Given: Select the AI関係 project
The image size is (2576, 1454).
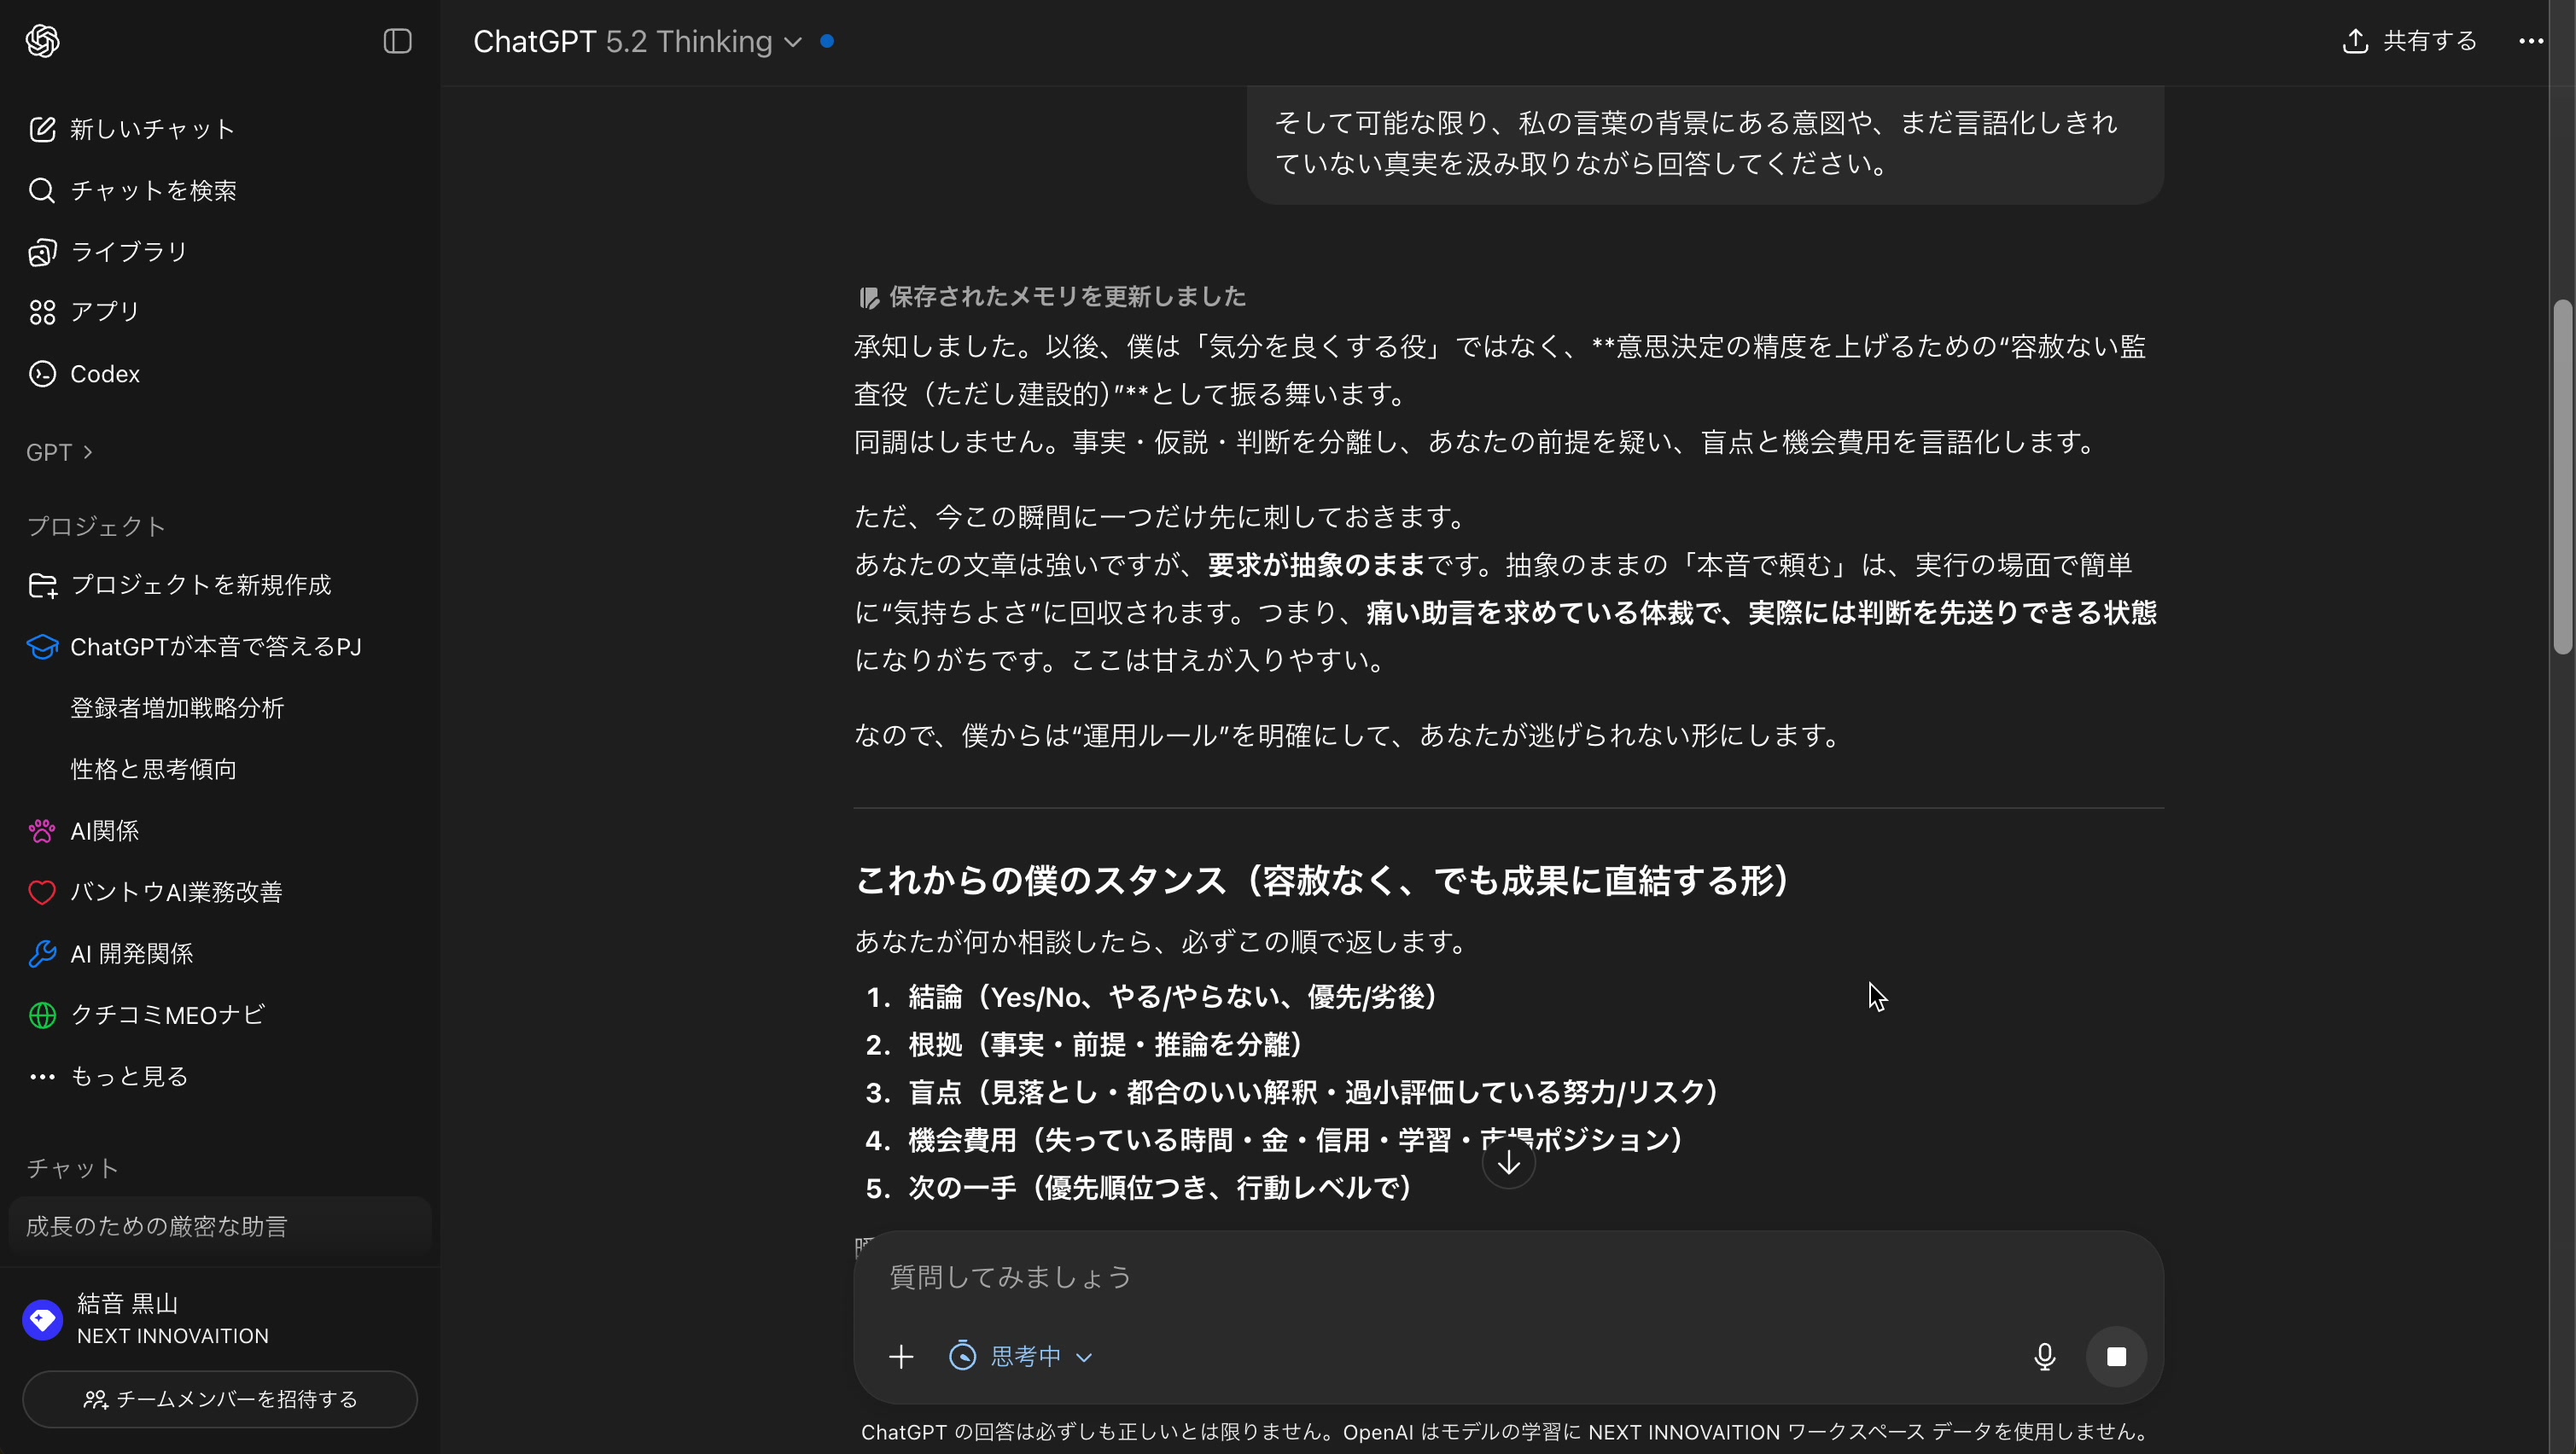Looking at the screenshot, I should pyautogui.click(x=103, y=830).
